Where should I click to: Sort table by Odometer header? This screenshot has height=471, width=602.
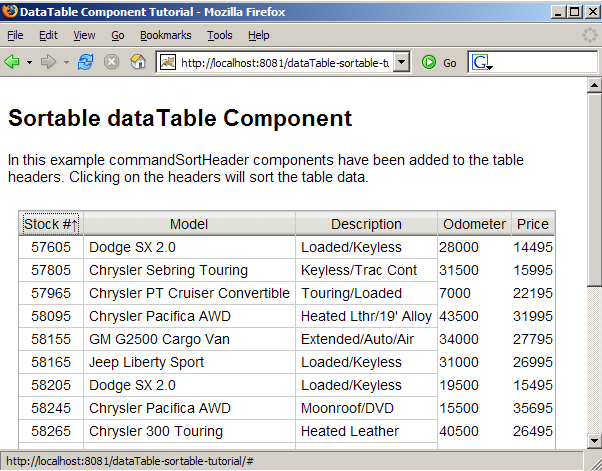pyautogui.click(x=474, y=224)
